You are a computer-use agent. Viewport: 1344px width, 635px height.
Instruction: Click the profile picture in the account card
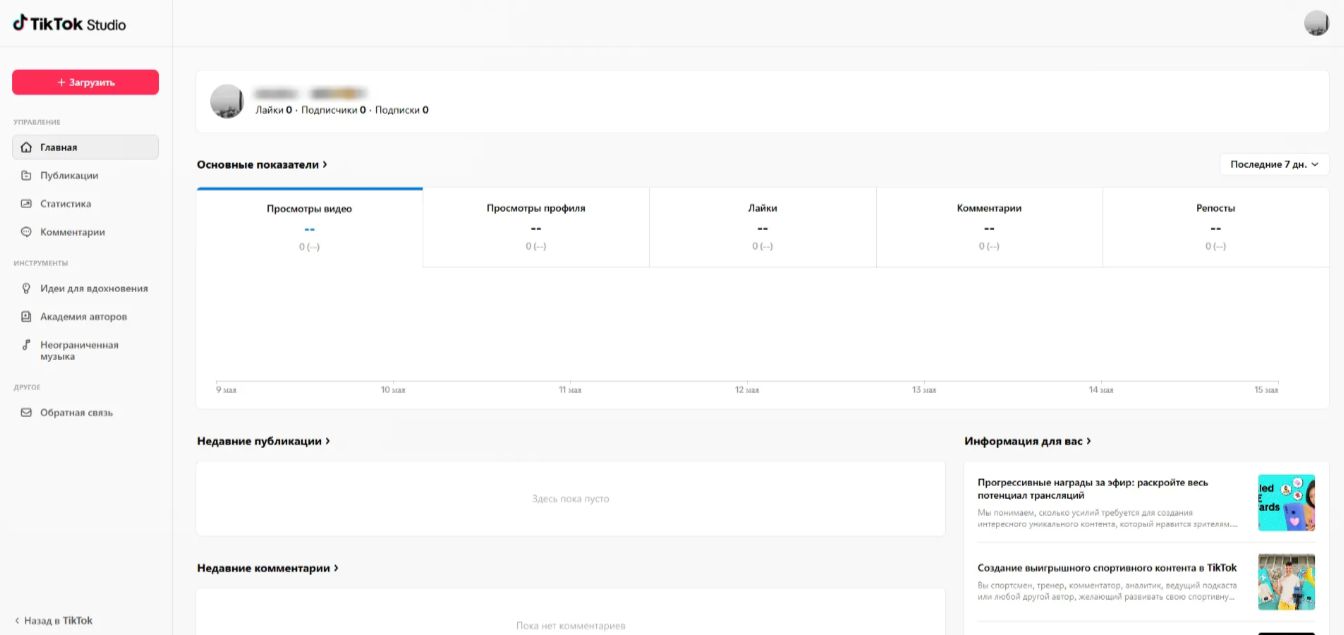click(227, 102)
